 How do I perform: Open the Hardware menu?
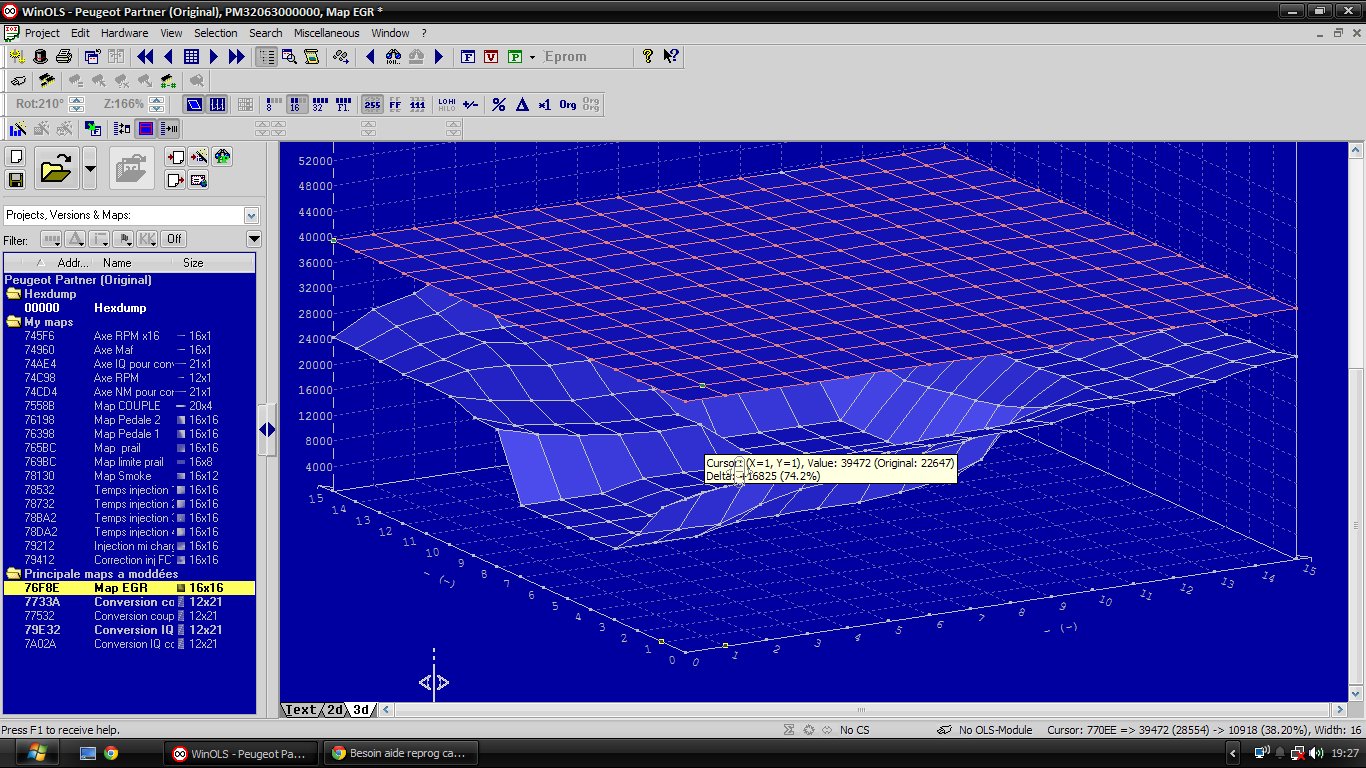124,33
